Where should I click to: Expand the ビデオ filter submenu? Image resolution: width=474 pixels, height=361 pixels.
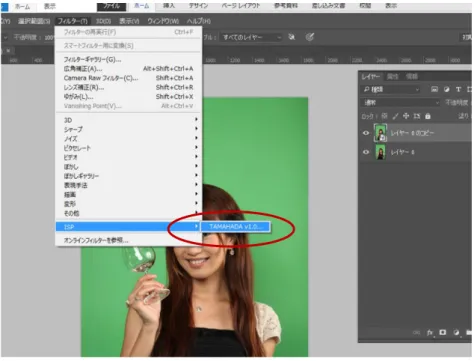pos(128,157)
